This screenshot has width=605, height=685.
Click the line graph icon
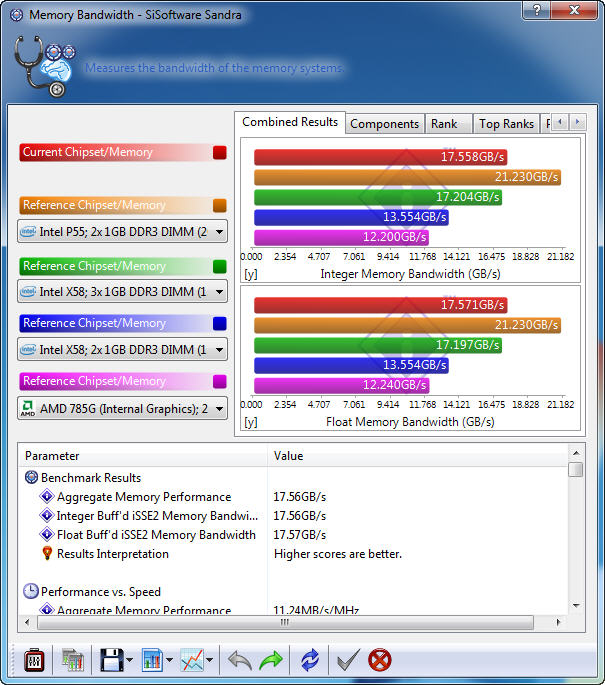192,660
